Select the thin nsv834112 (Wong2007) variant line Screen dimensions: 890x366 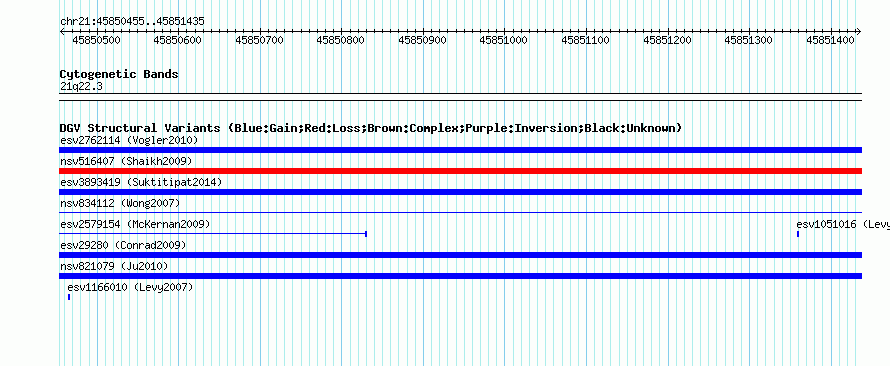click(460, 212)
